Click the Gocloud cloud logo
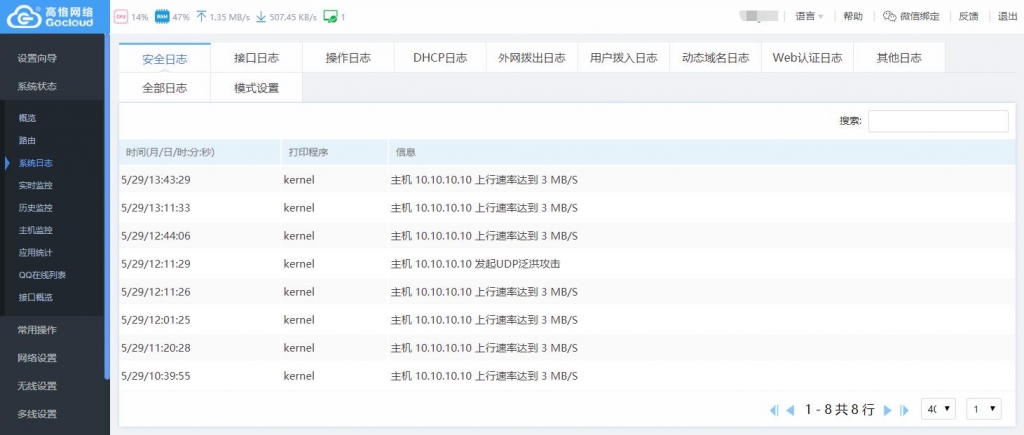This screenshot has width=1024, height=435. 20,16
